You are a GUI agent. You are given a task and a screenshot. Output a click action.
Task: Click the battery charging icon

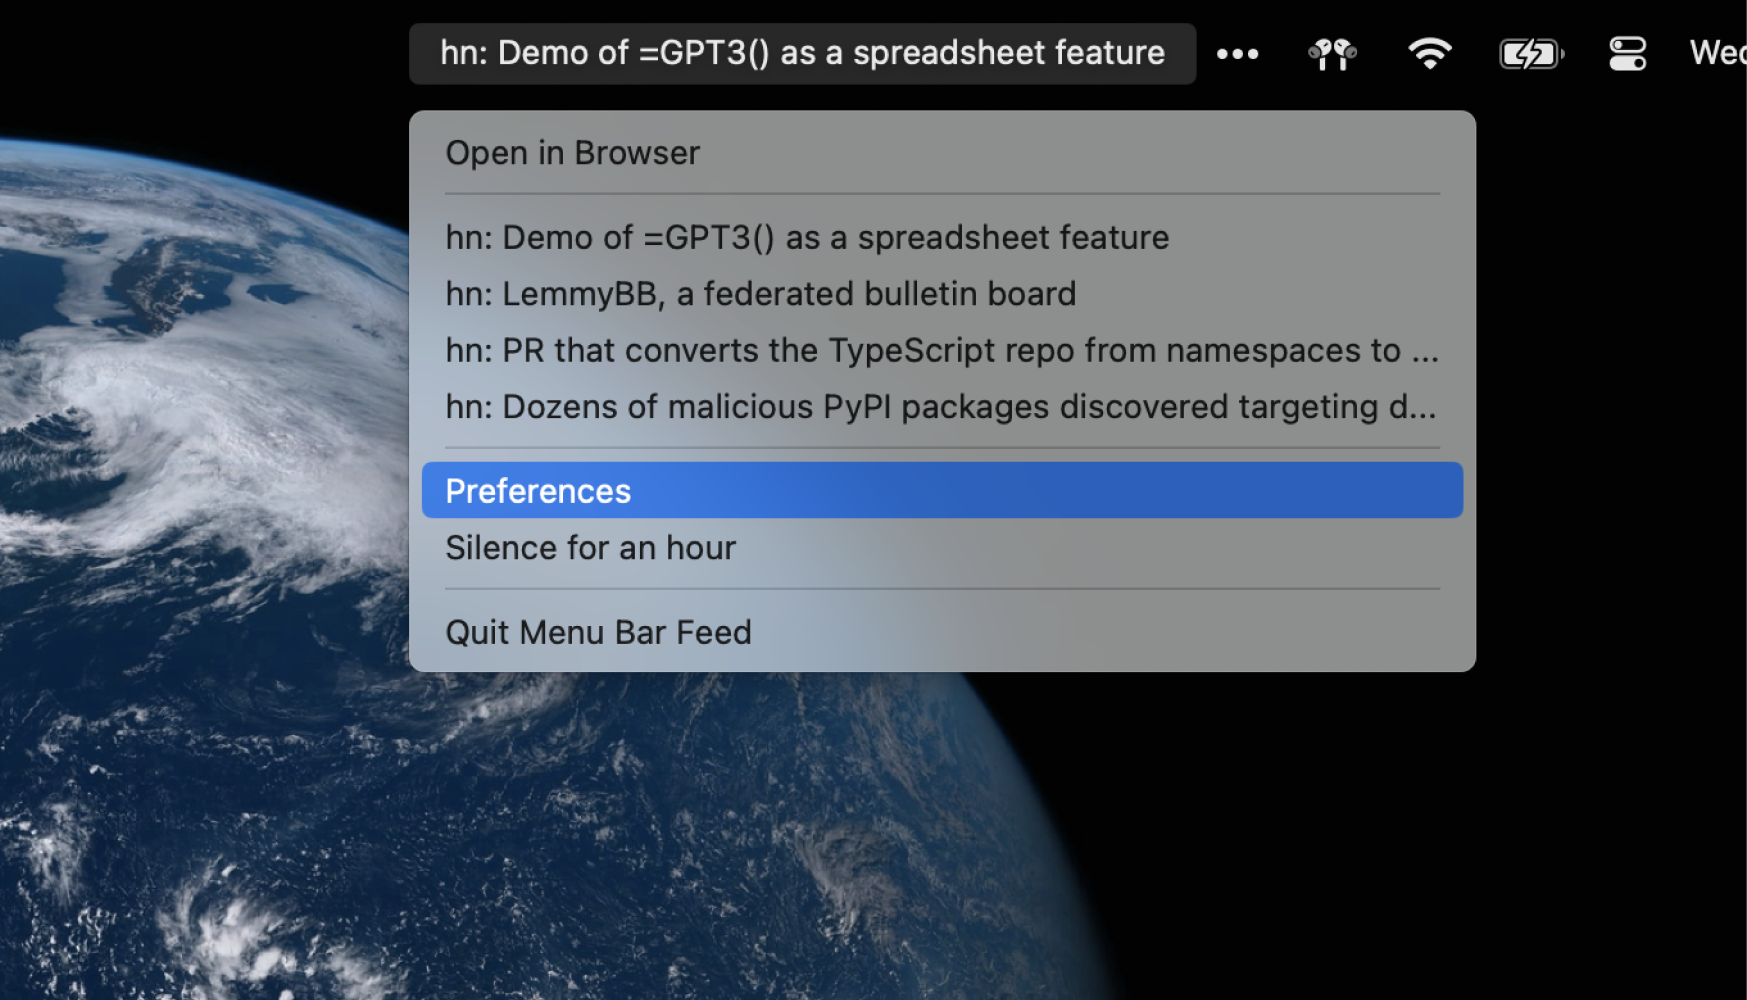[x=1530, y=54]
